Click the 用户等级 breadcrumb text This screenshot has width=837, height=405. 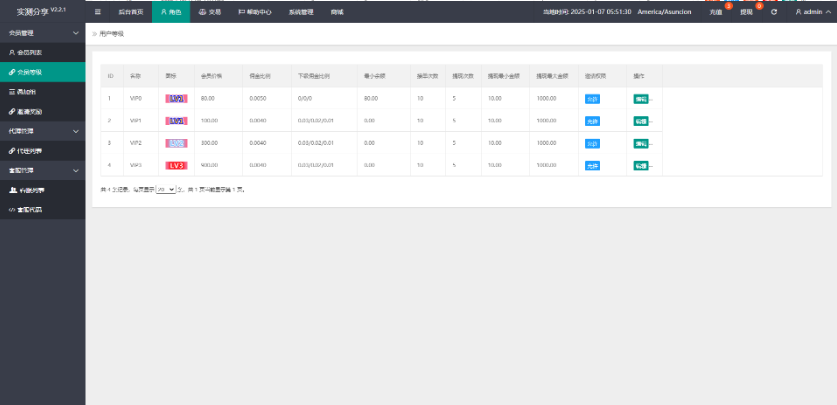pos(112,34)
